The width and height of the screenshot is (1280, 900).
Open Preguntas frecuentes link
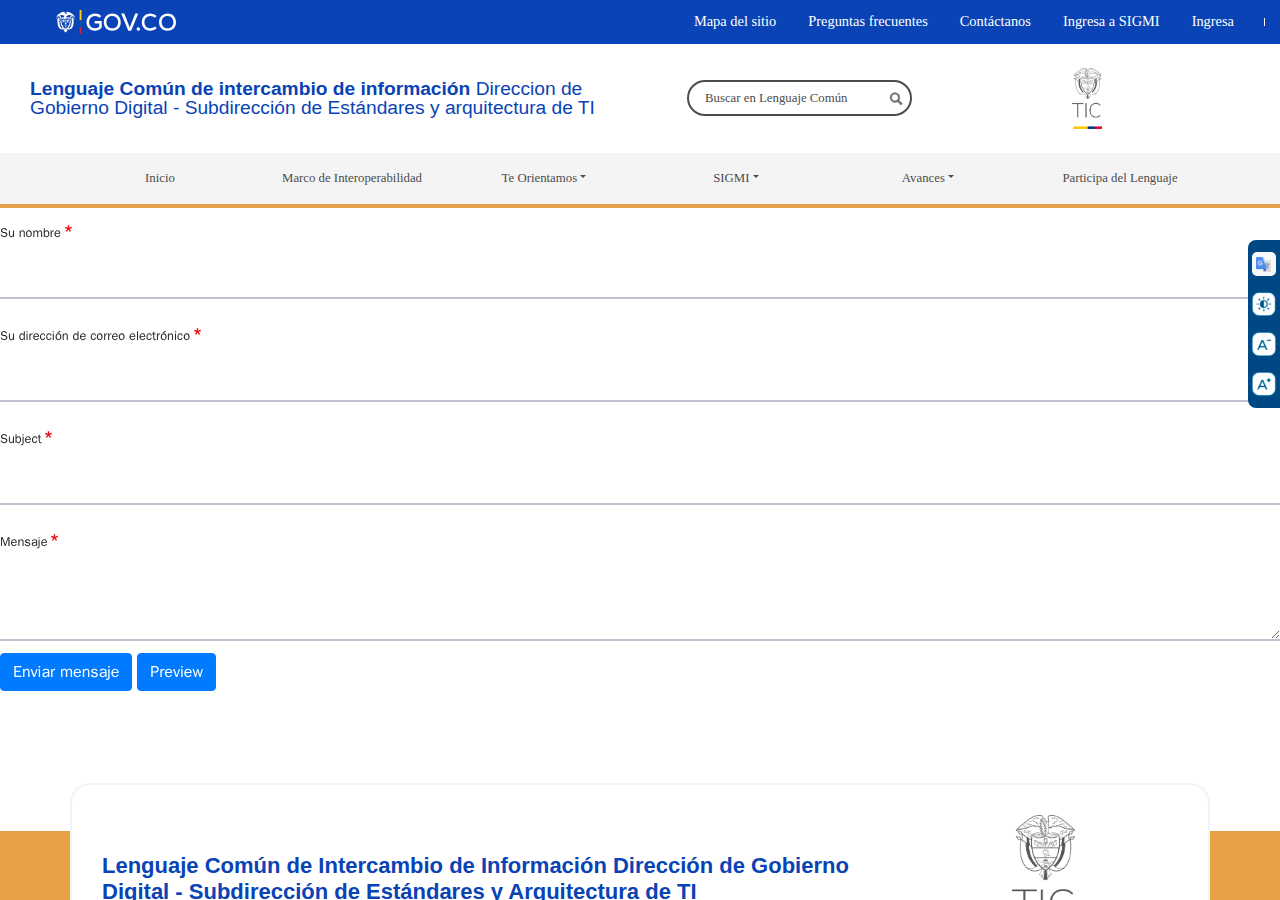point(868,21)
